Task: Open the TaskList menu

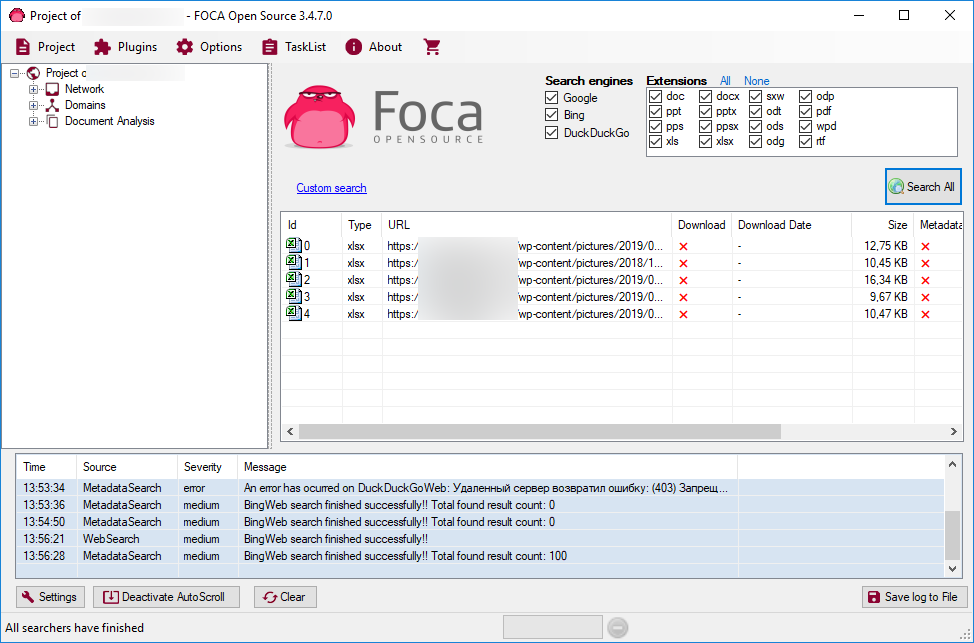Action: [294, 47]
